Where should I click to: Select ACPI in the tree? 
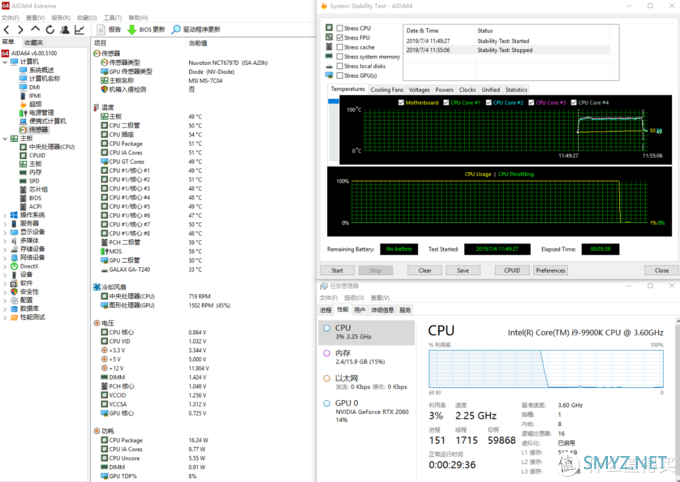click(x=31, y=207)
